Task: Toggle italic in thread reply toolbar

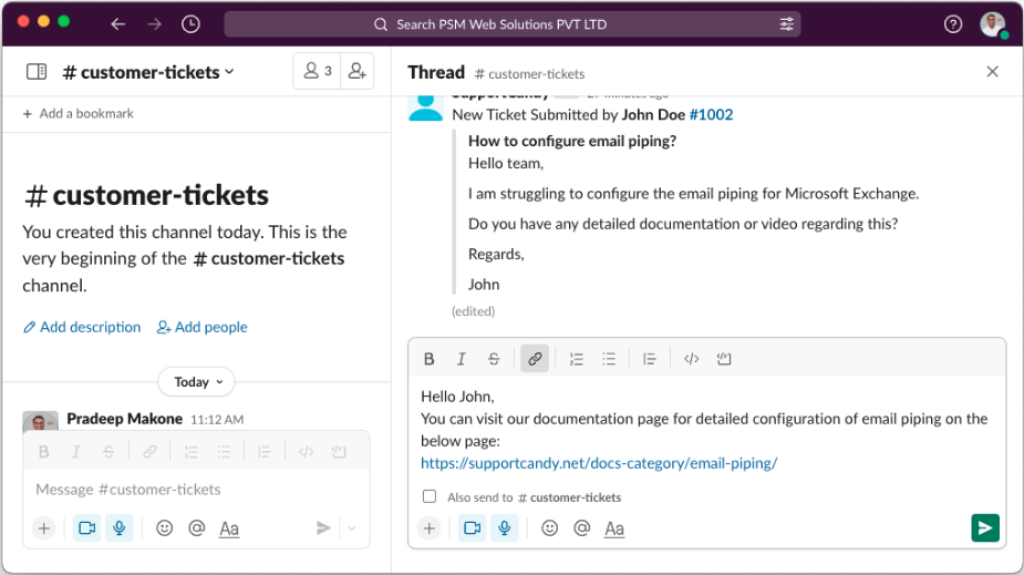Action: click(x=461, y=359)
